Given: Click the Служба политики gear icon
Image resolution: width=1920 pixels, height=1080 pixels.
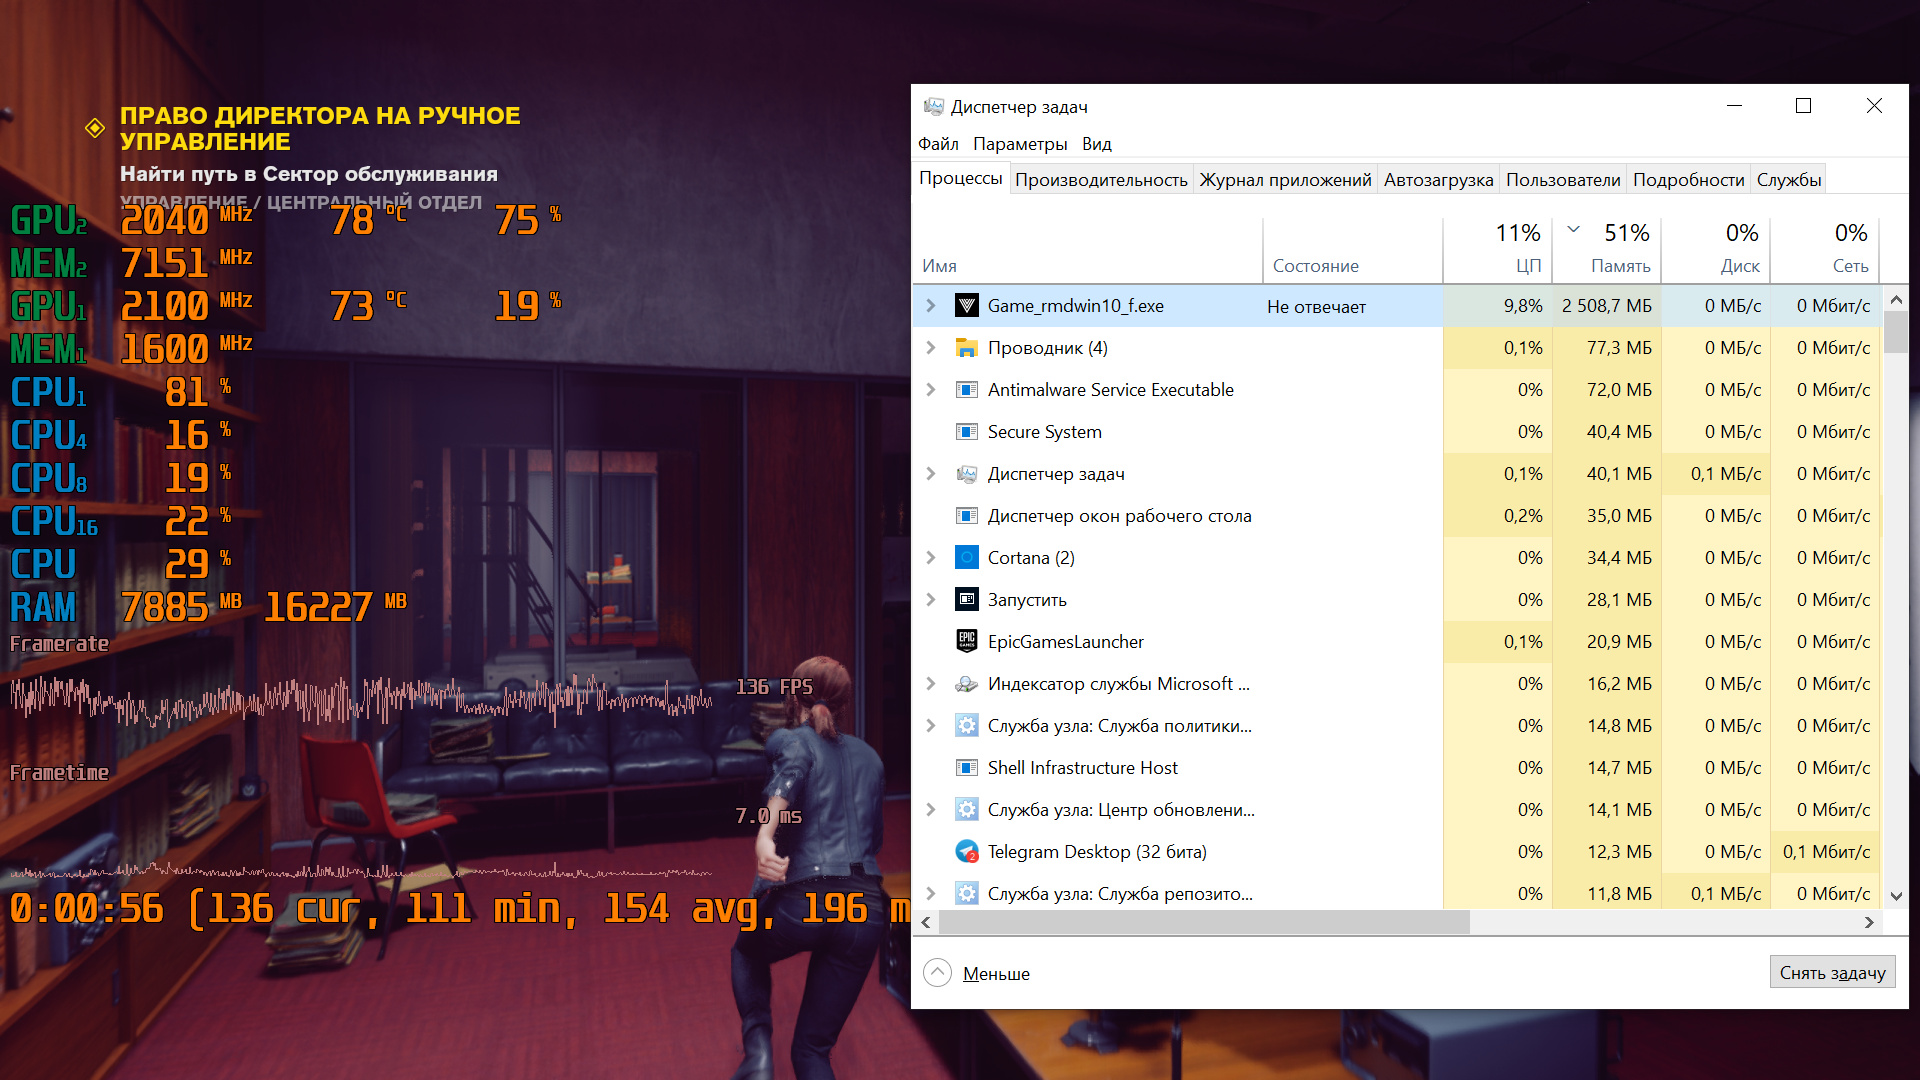Looking at the screenshot, I should coord(966,726).
